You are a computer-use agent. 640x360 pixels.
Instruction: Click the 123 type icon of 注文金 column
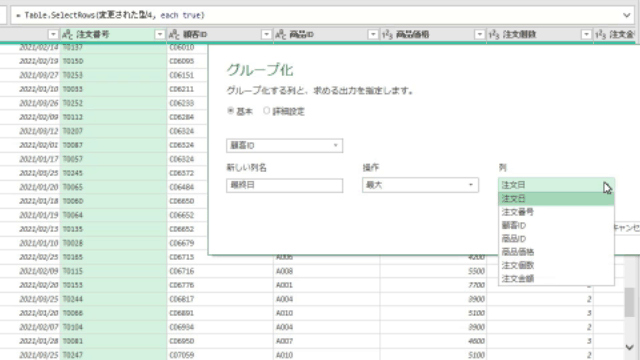click(600, 35)
